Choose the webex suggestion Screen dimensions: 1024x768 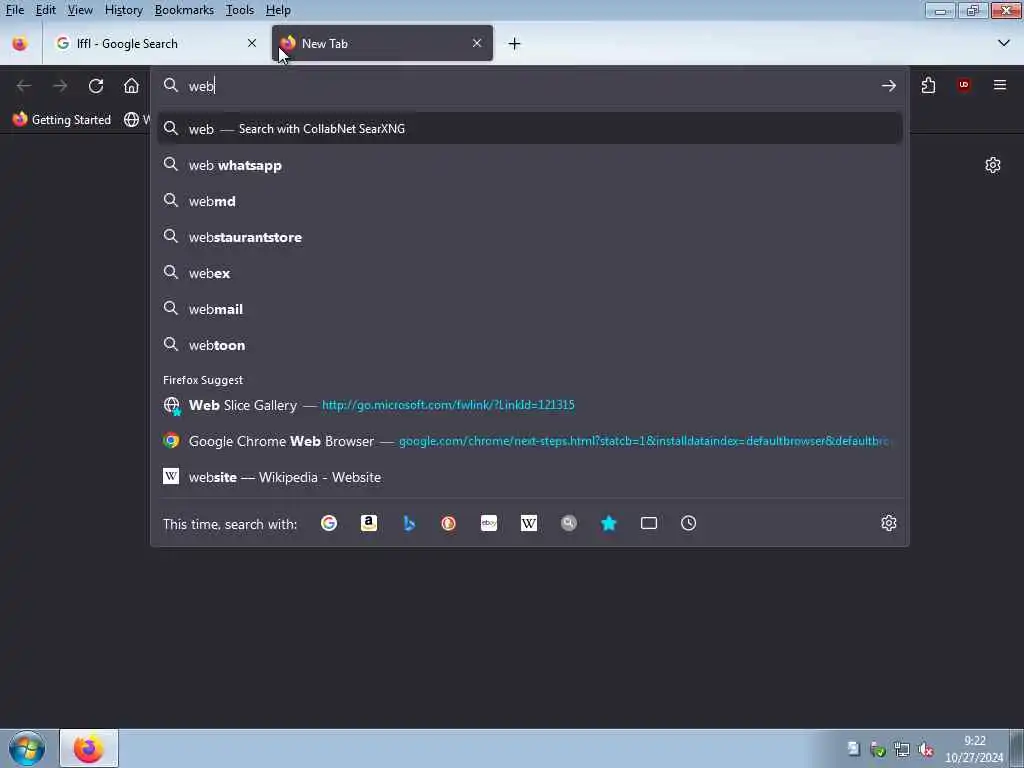click(x=530, y=273)
